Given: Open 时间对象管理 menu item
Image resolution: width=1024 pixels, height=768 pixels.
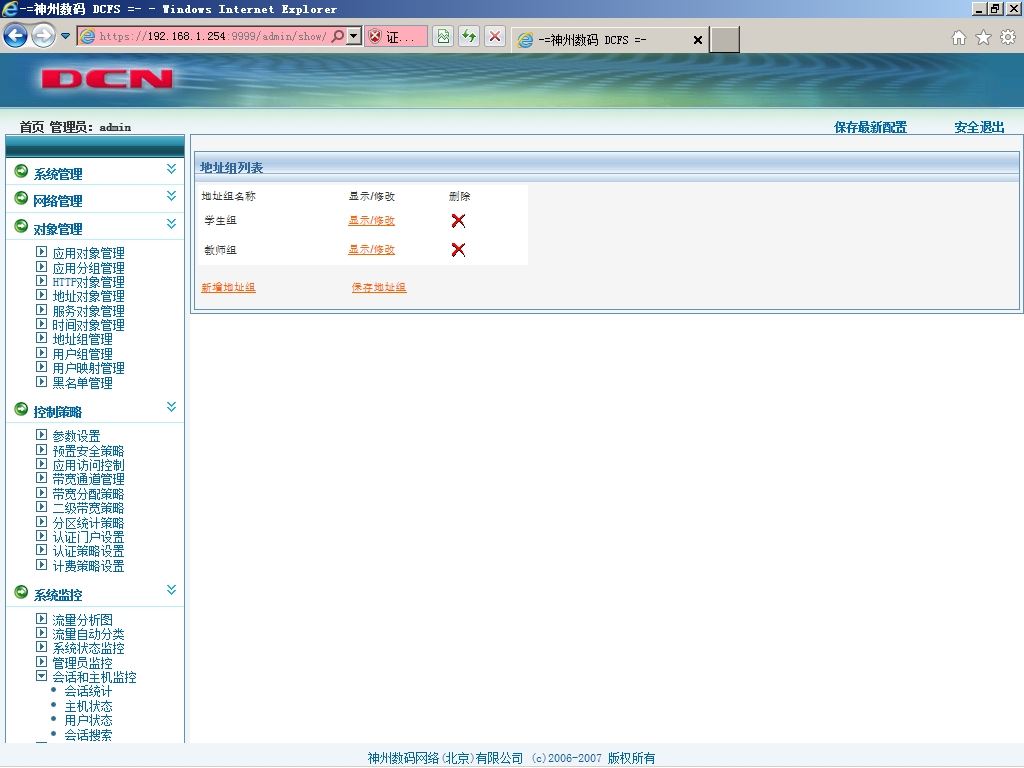Looking at the screenshot, I should click(88, 325).
